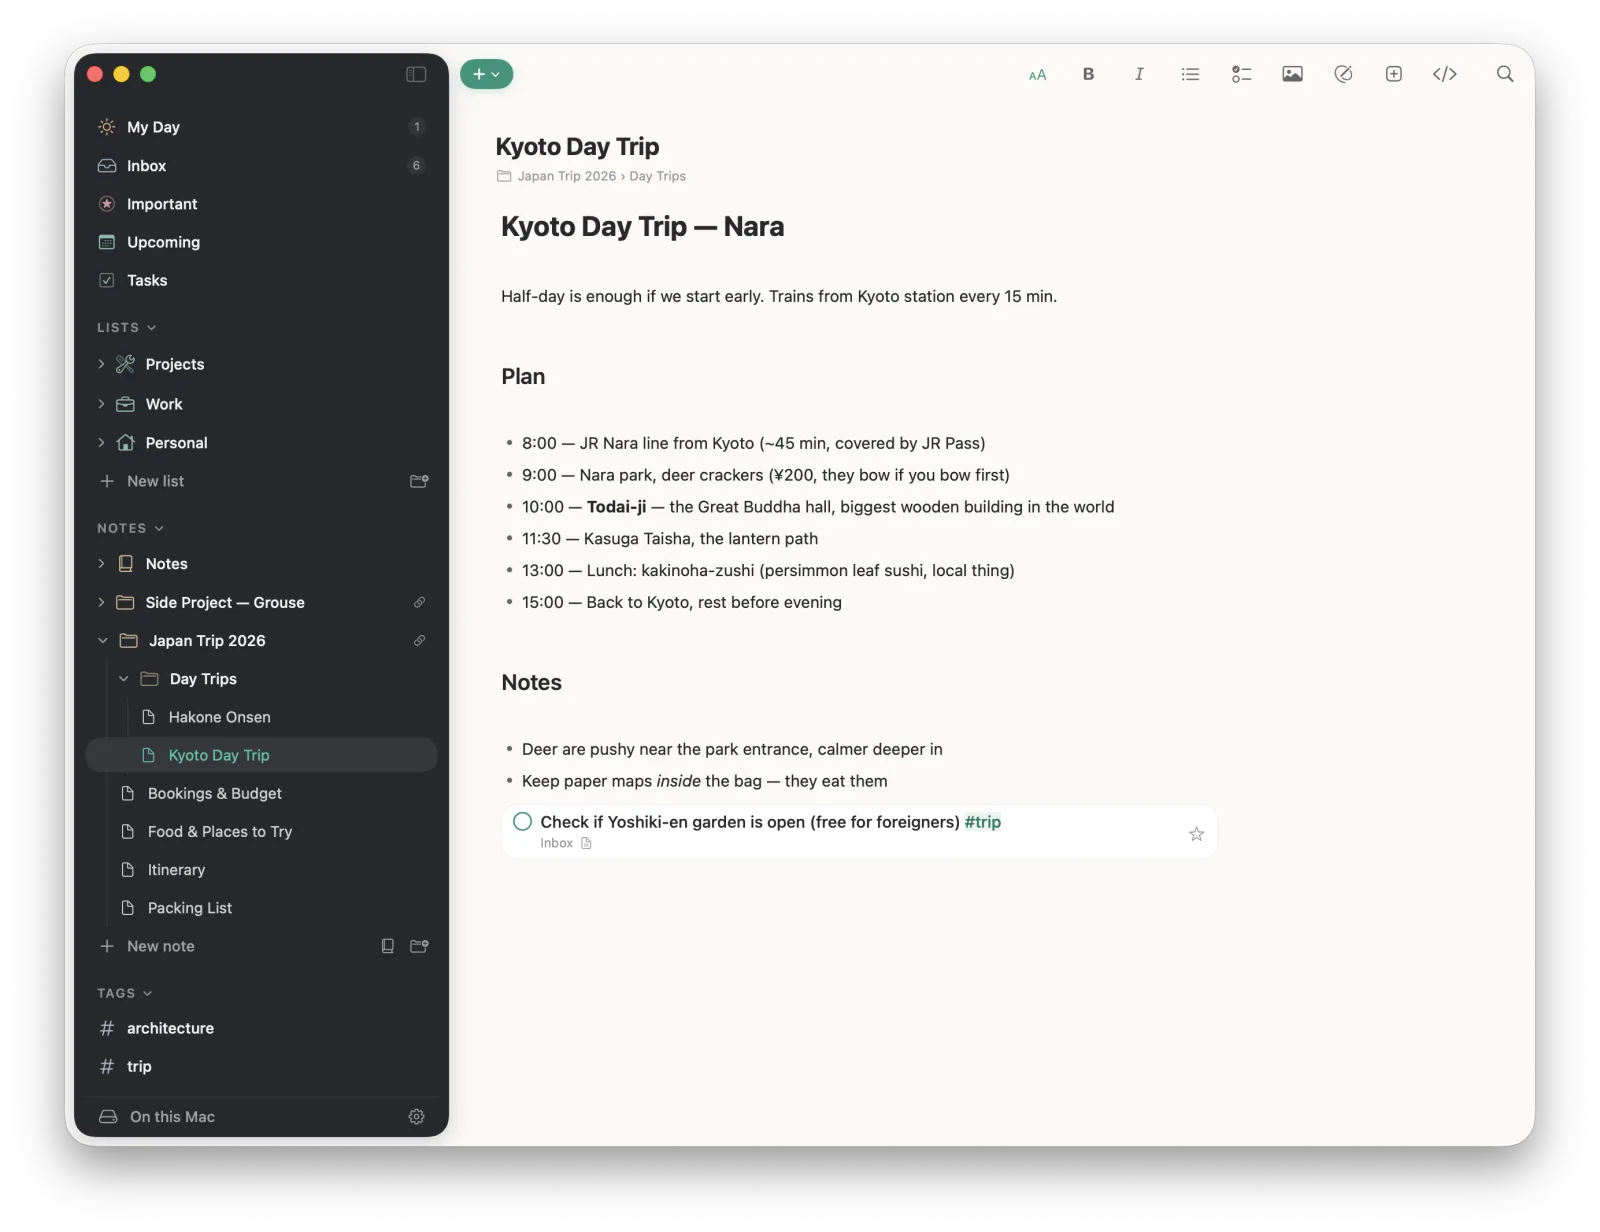Insert a checklist task item
The width and height of the screenshot is (1600, 1232).
click(x=1241, y=74)
